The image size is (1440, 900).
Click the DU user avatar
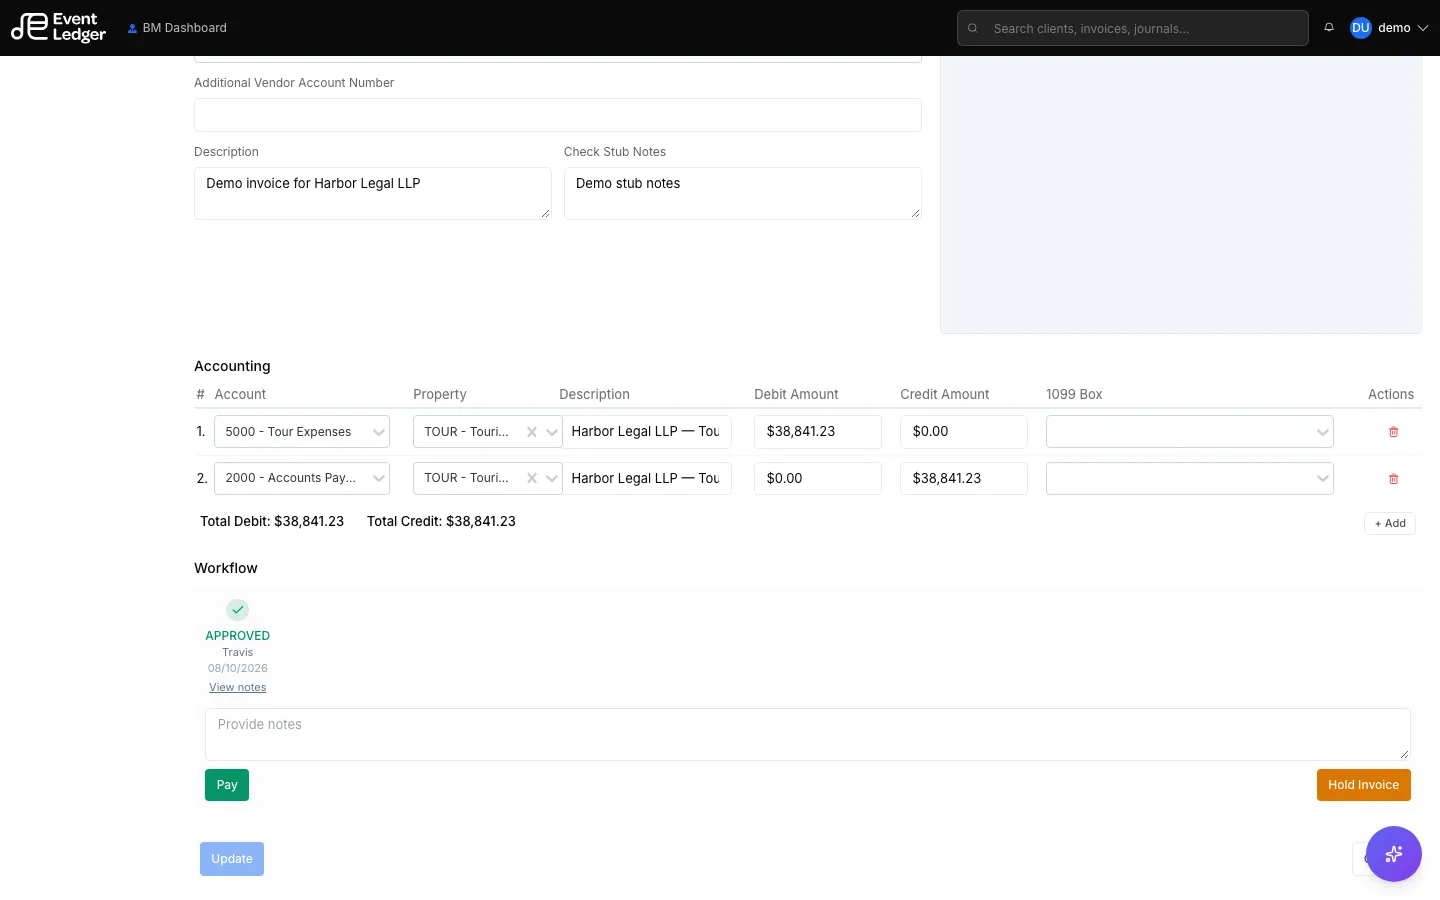[x=1360, y=28]
